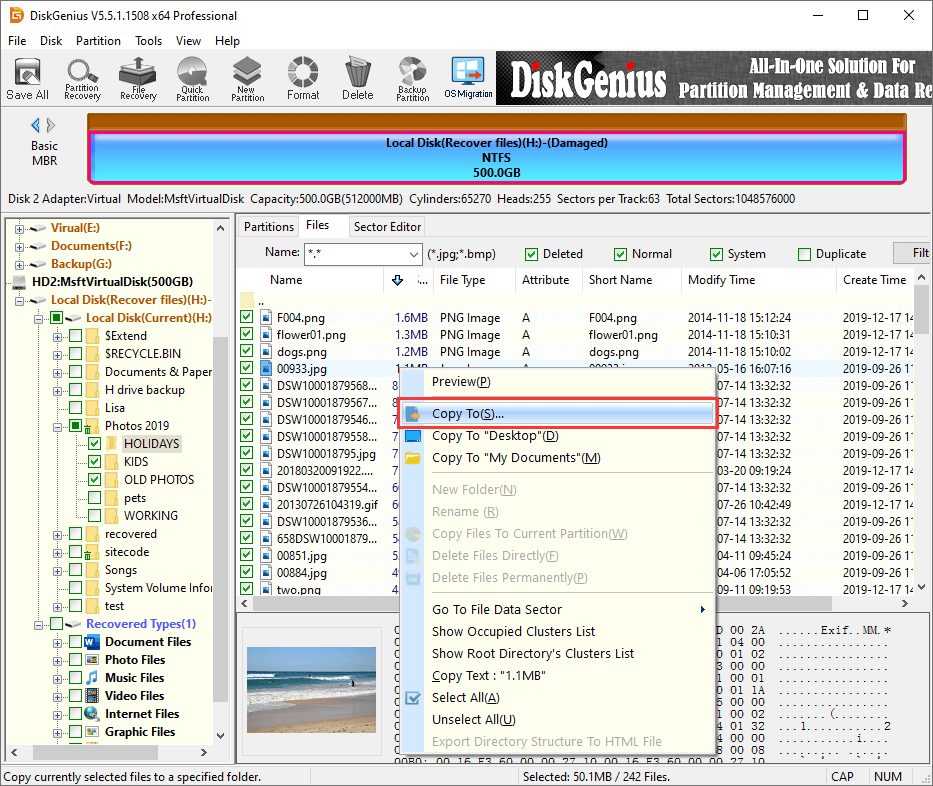This screenshot has height=786, width=933.
Task: Click the Filter button
Action: 913,253
